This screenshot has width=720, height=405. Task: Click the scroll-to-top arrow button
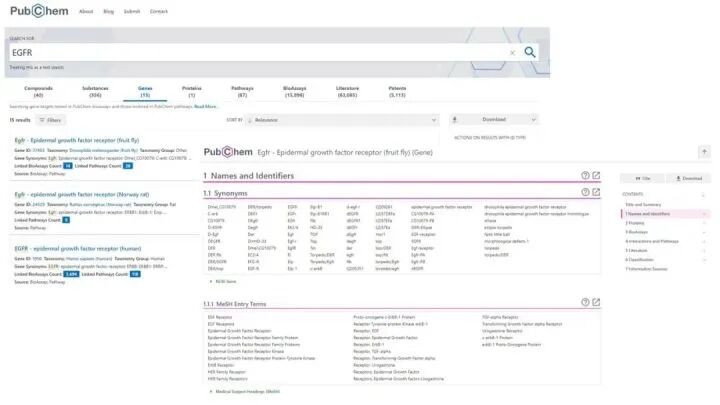pyautogui.click(x=704, y=152)
